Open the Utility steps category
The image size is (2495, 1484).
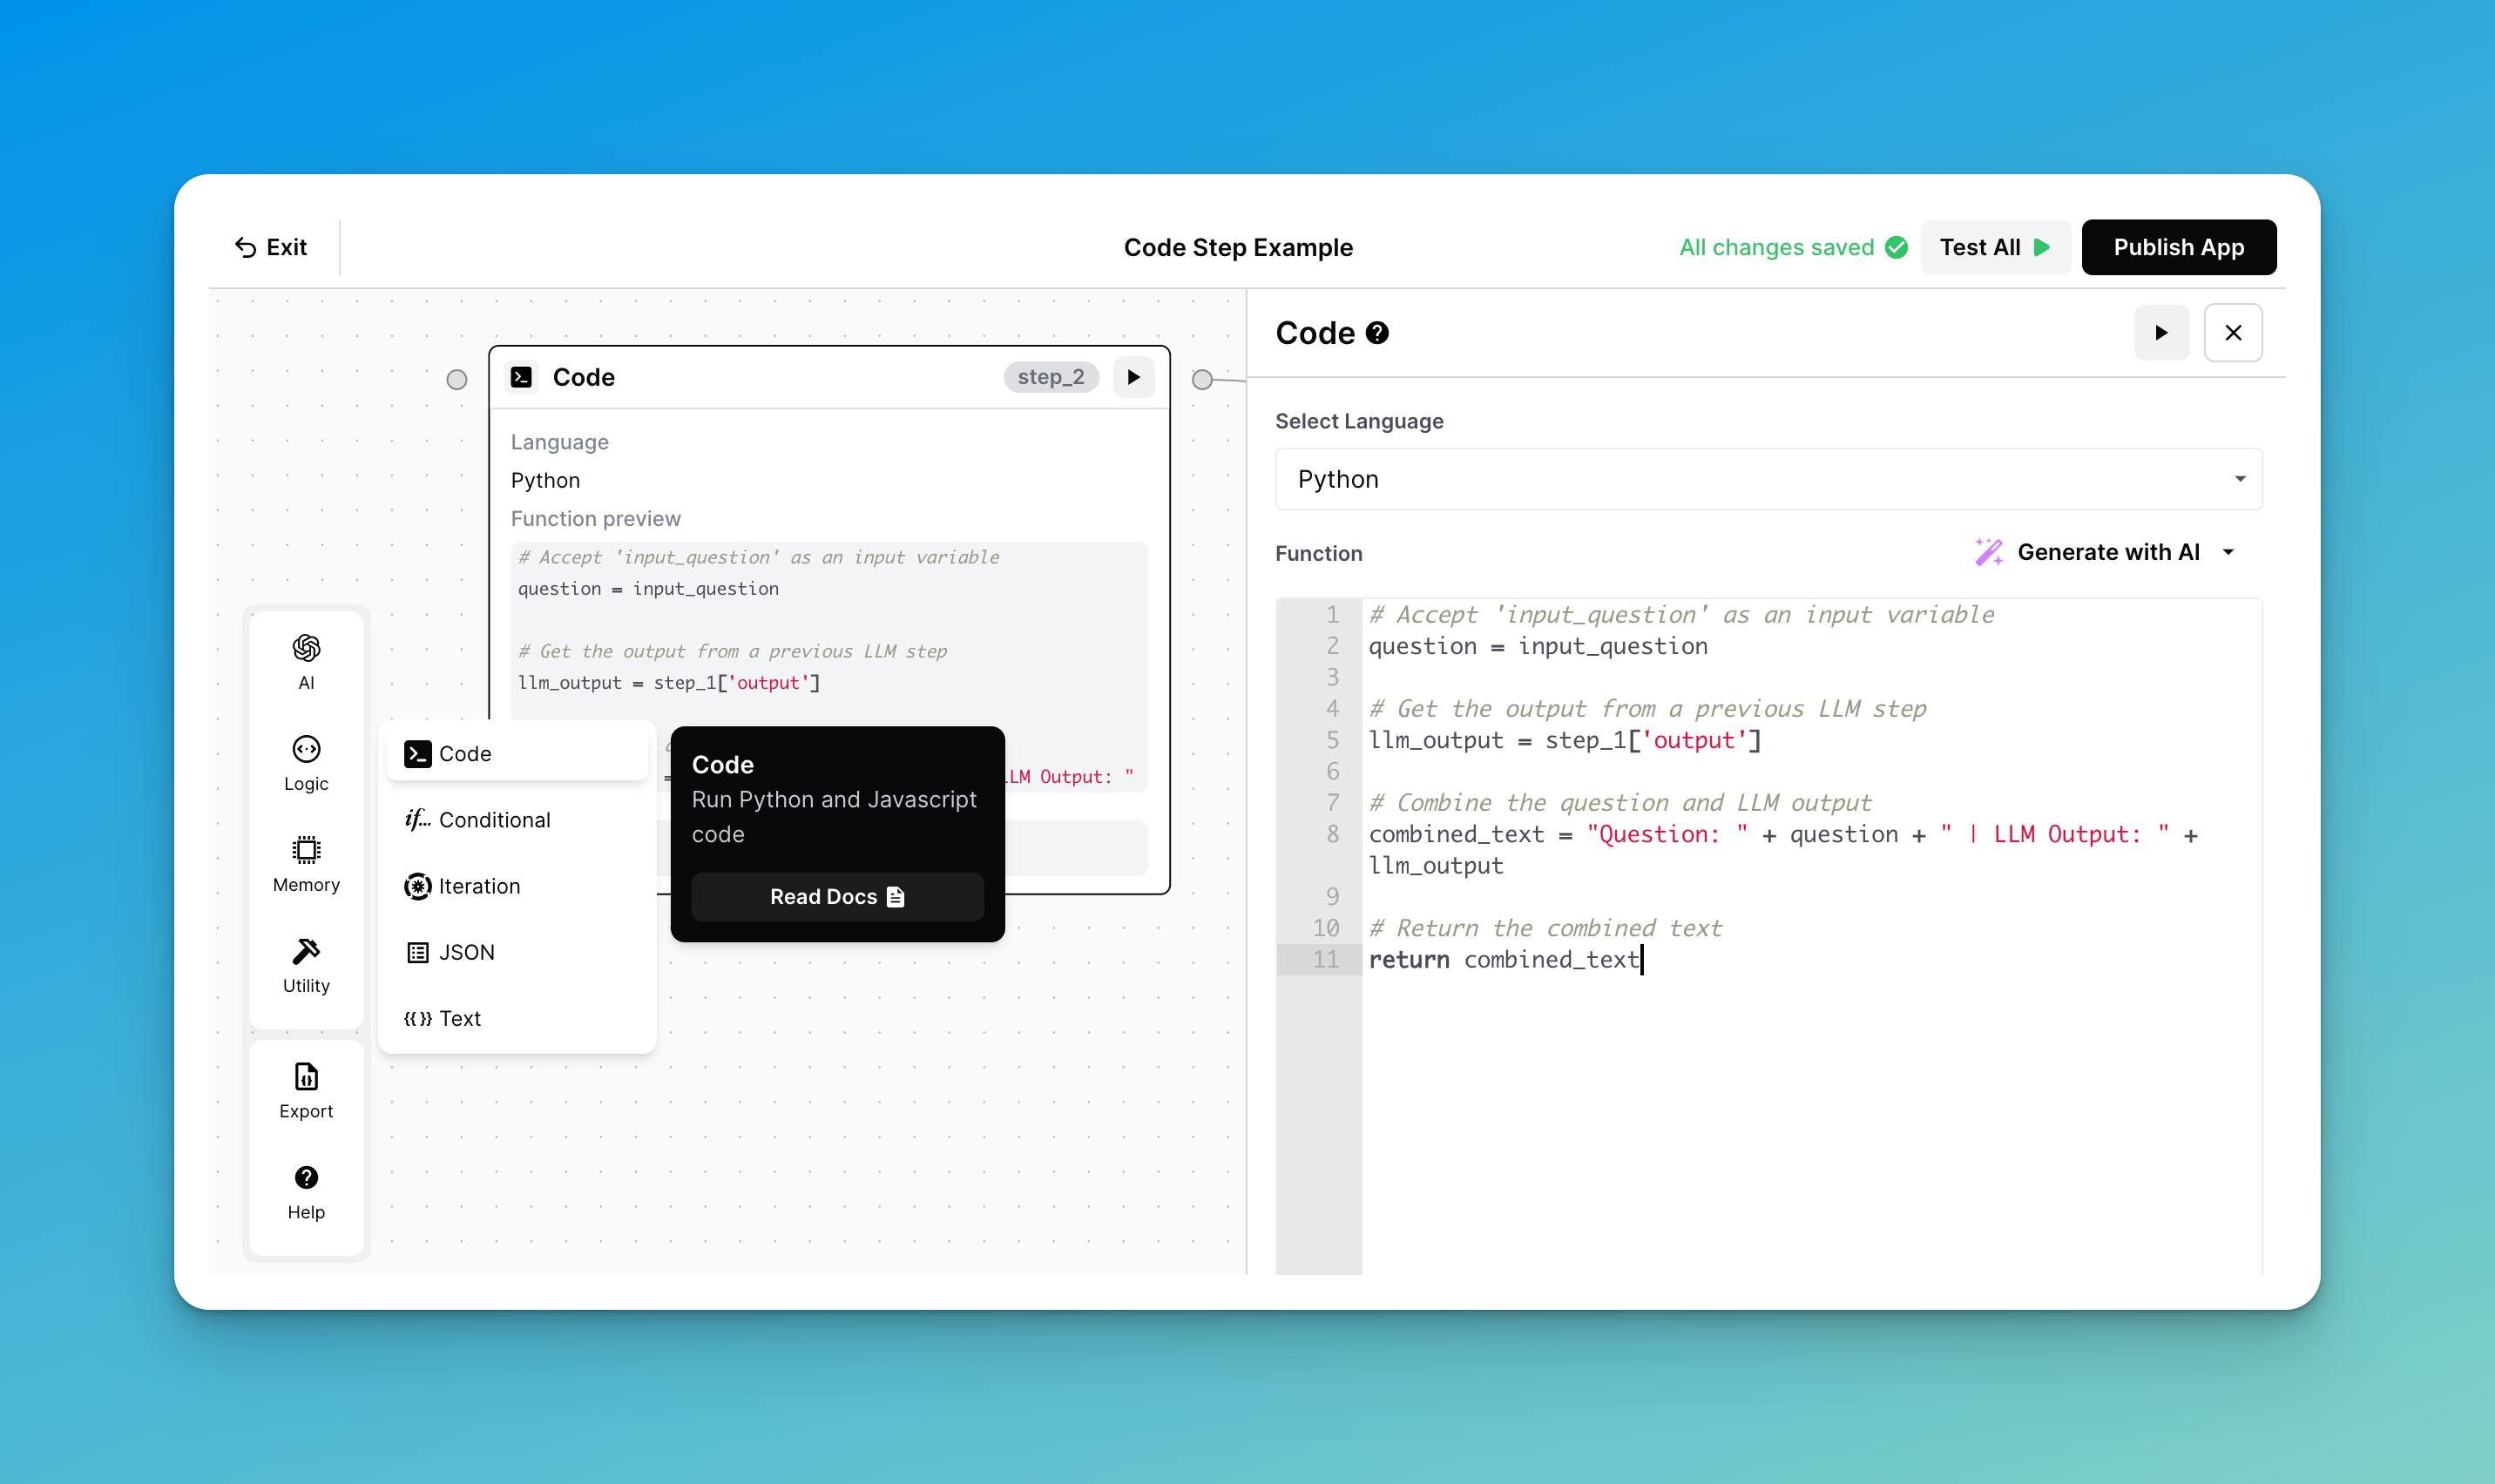point(306,965)
